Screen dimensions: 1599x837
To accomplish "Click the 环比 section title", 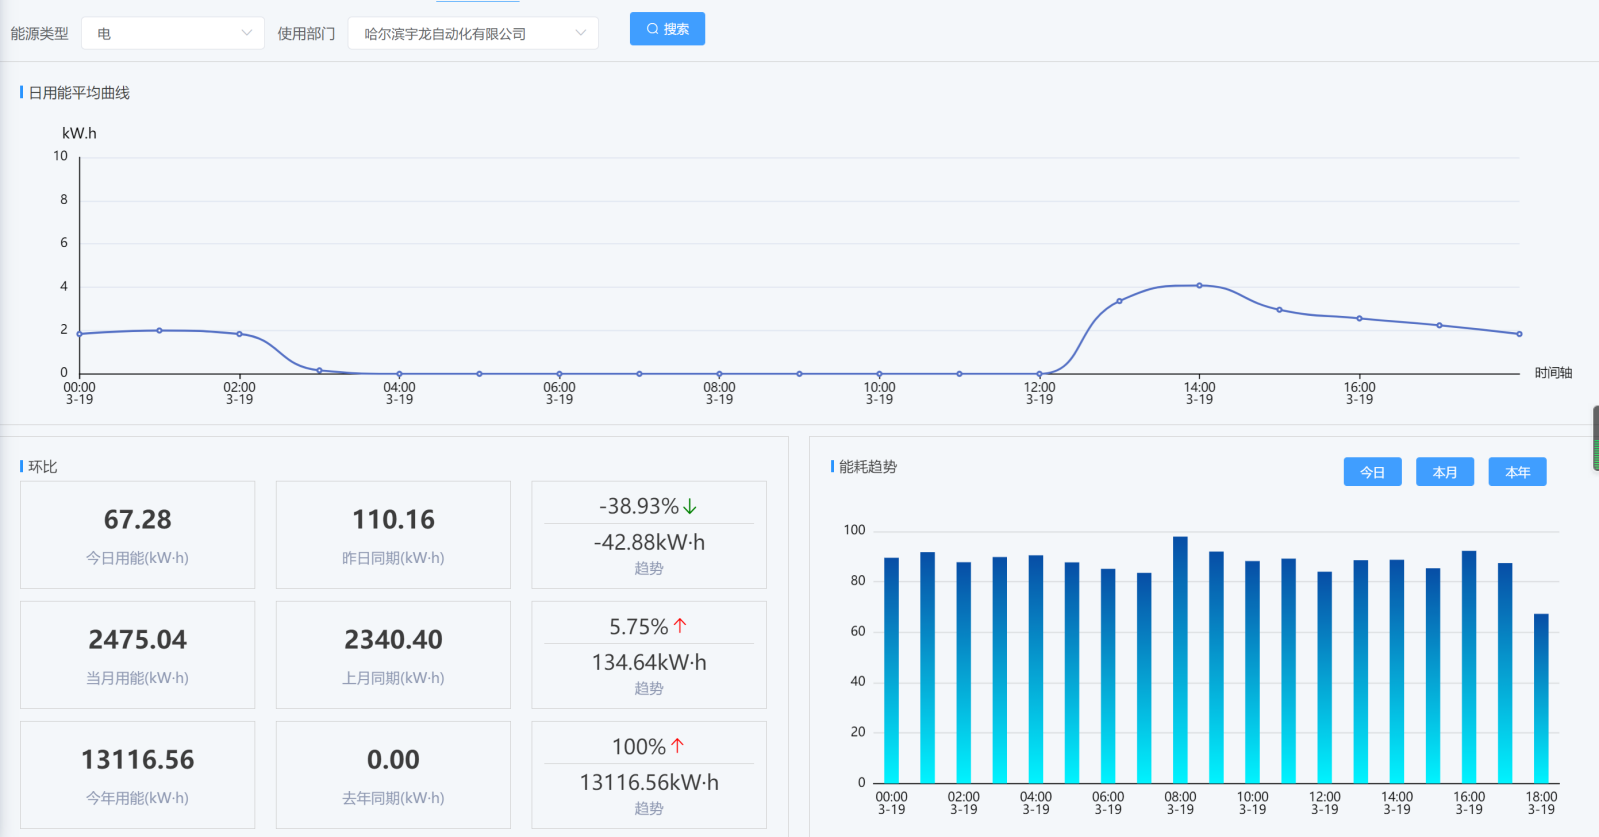I will click(43, 467).
